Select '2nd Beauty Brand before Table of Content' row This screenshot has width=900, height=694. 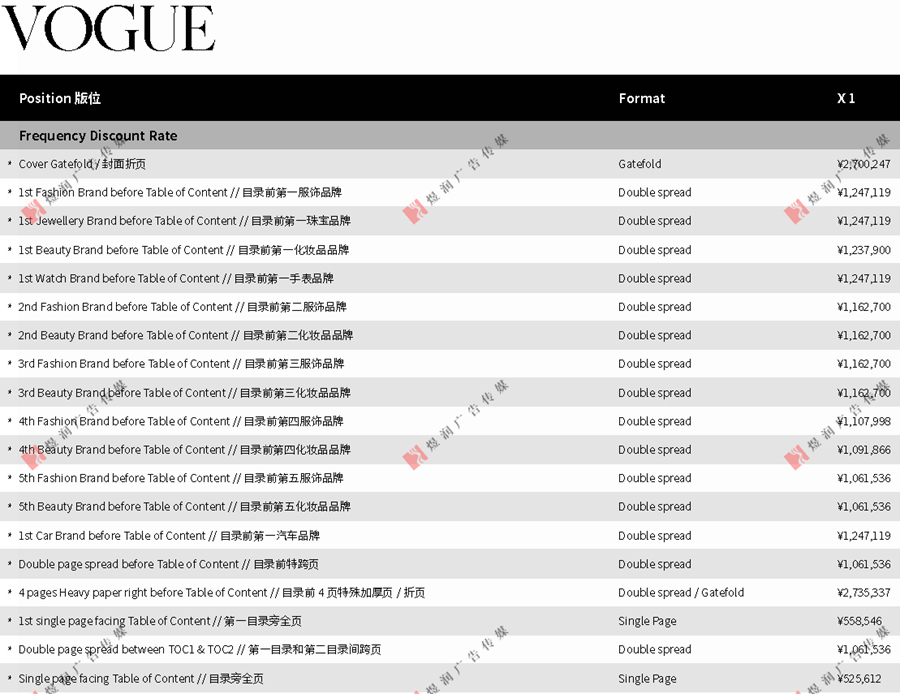(x=450, y=335)
